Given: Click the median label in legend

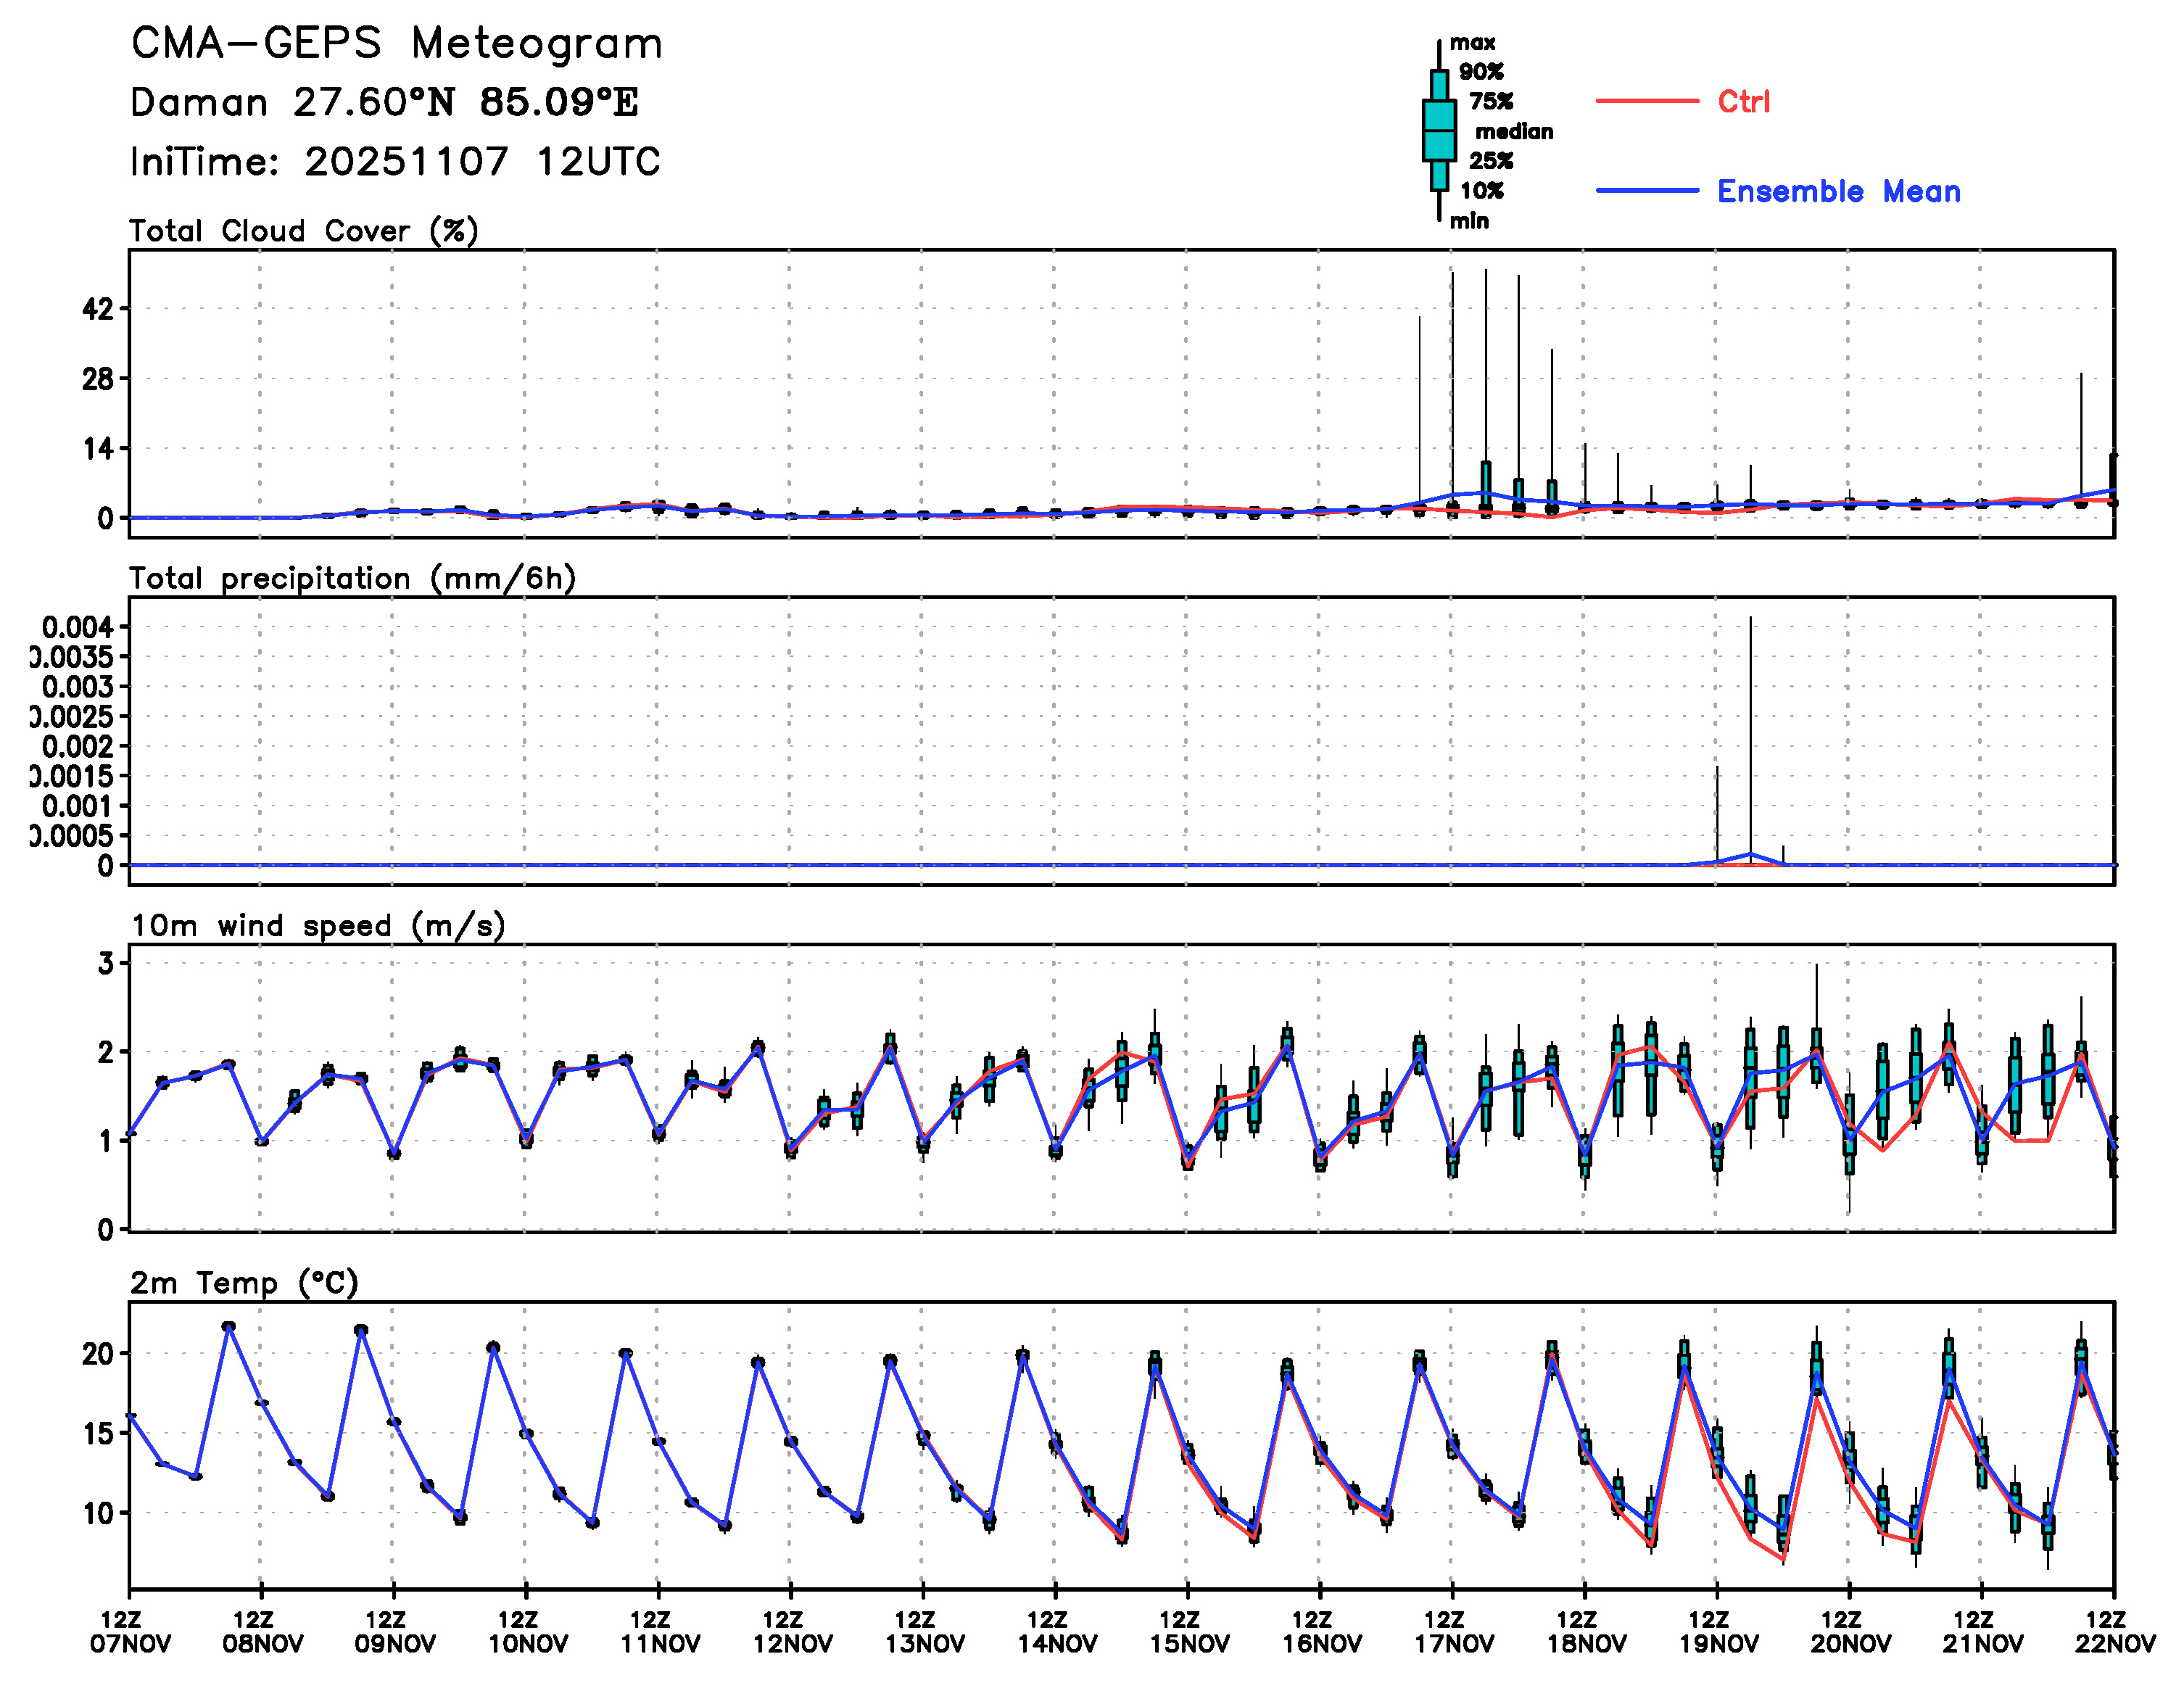Looking at the screenshot, I should tap(1513, 131).
